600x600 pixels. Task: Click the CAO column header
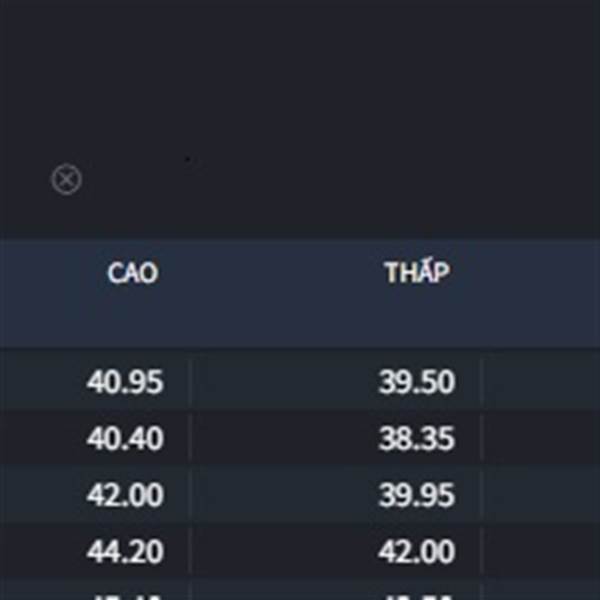(x=133, y=273)
